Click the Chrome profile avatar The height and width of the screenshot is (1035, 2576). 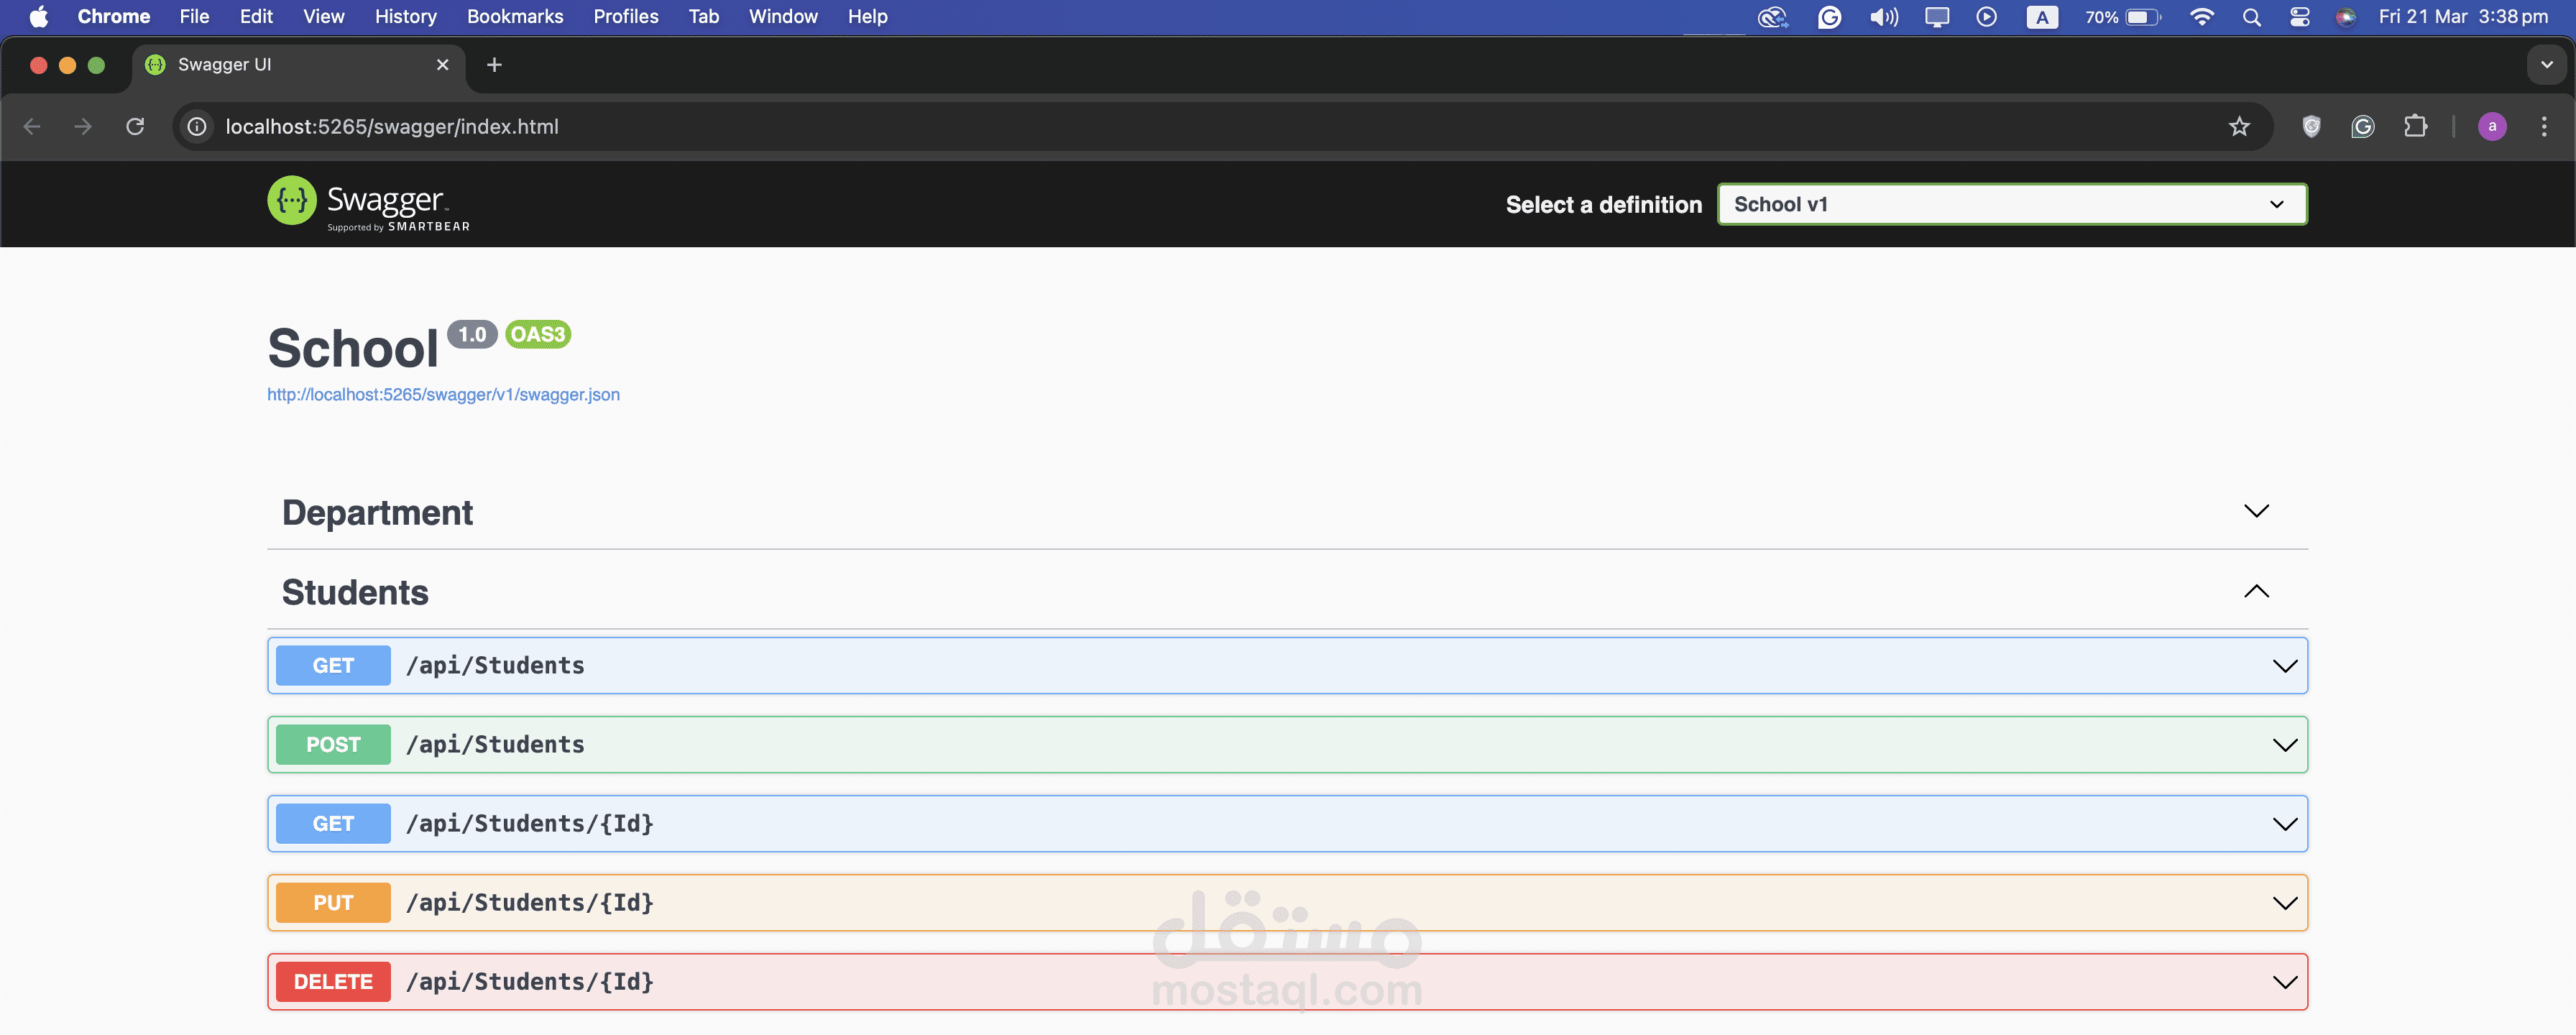coord(2492,126)
